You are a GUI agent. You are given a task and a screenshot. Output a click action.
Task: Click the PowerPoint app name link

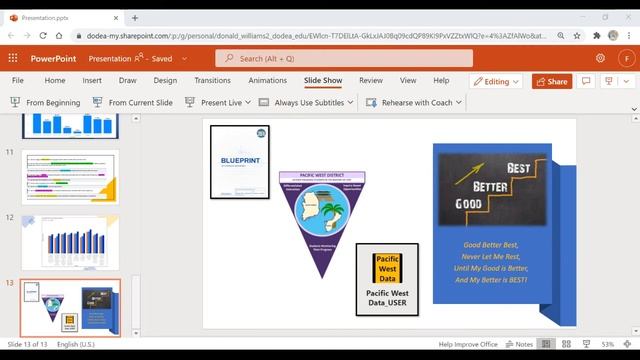point(53,58)
